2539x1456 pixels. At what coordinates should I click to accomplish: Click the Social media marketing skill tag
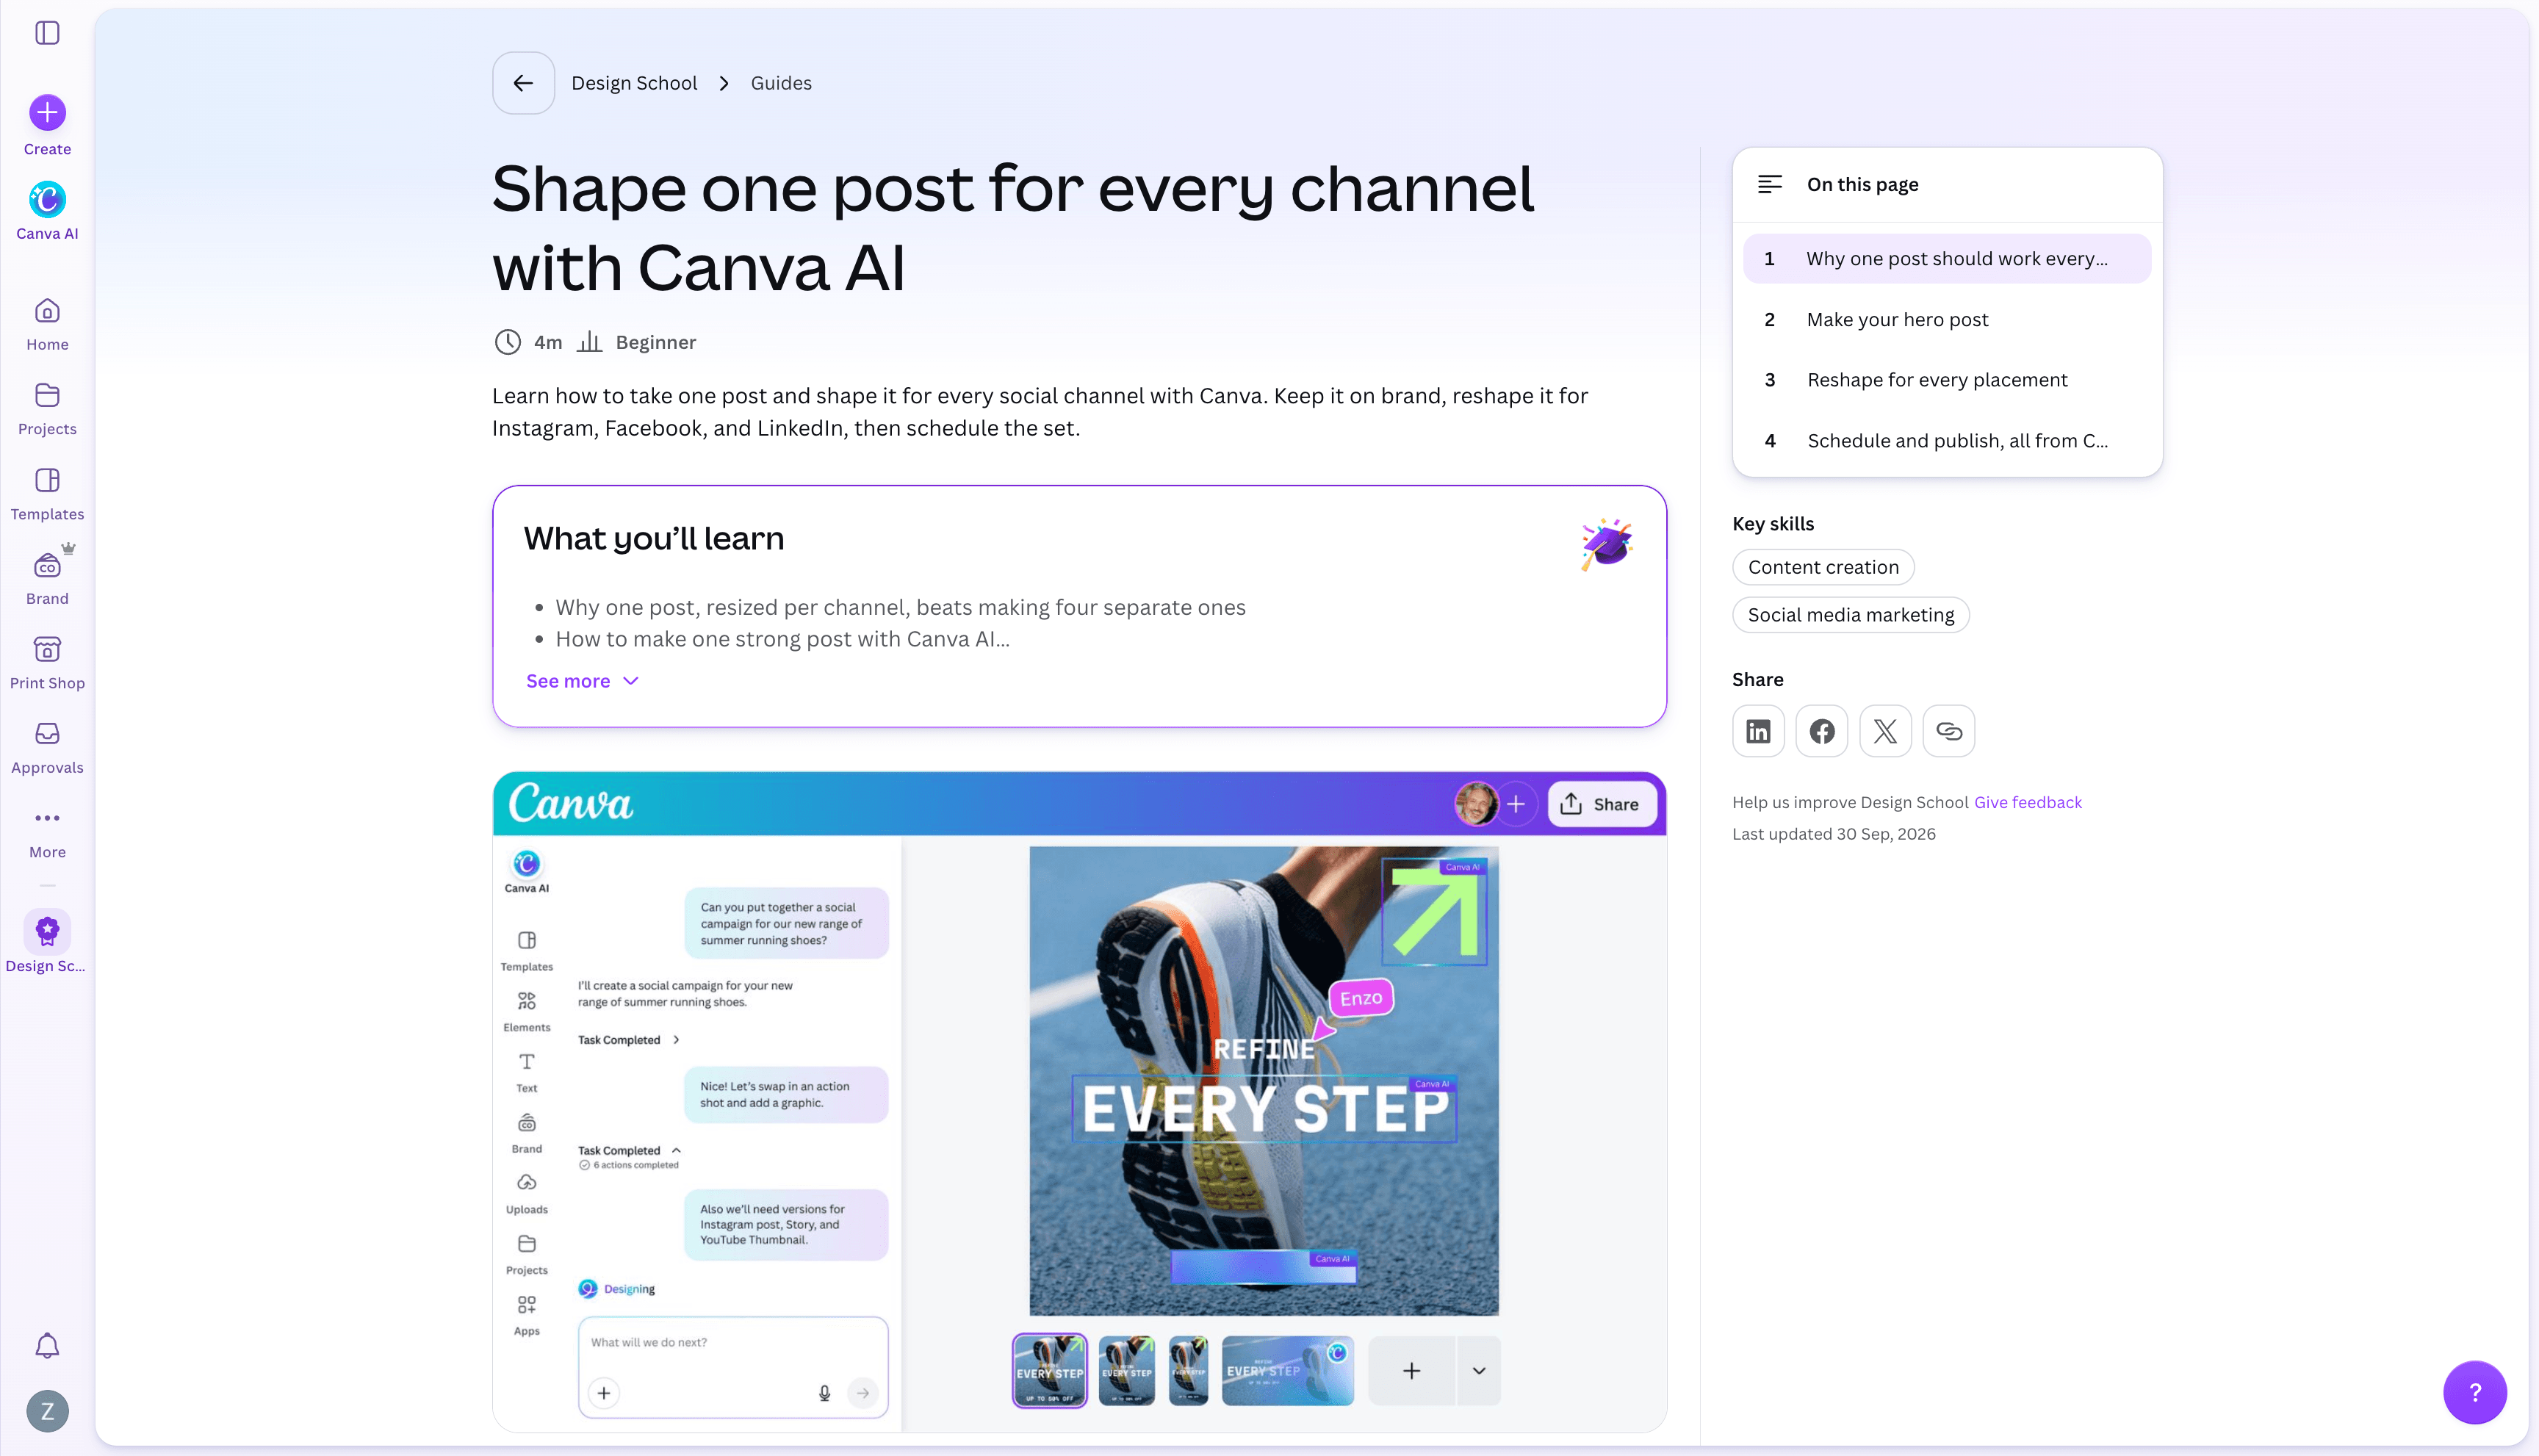point(1850,615)
